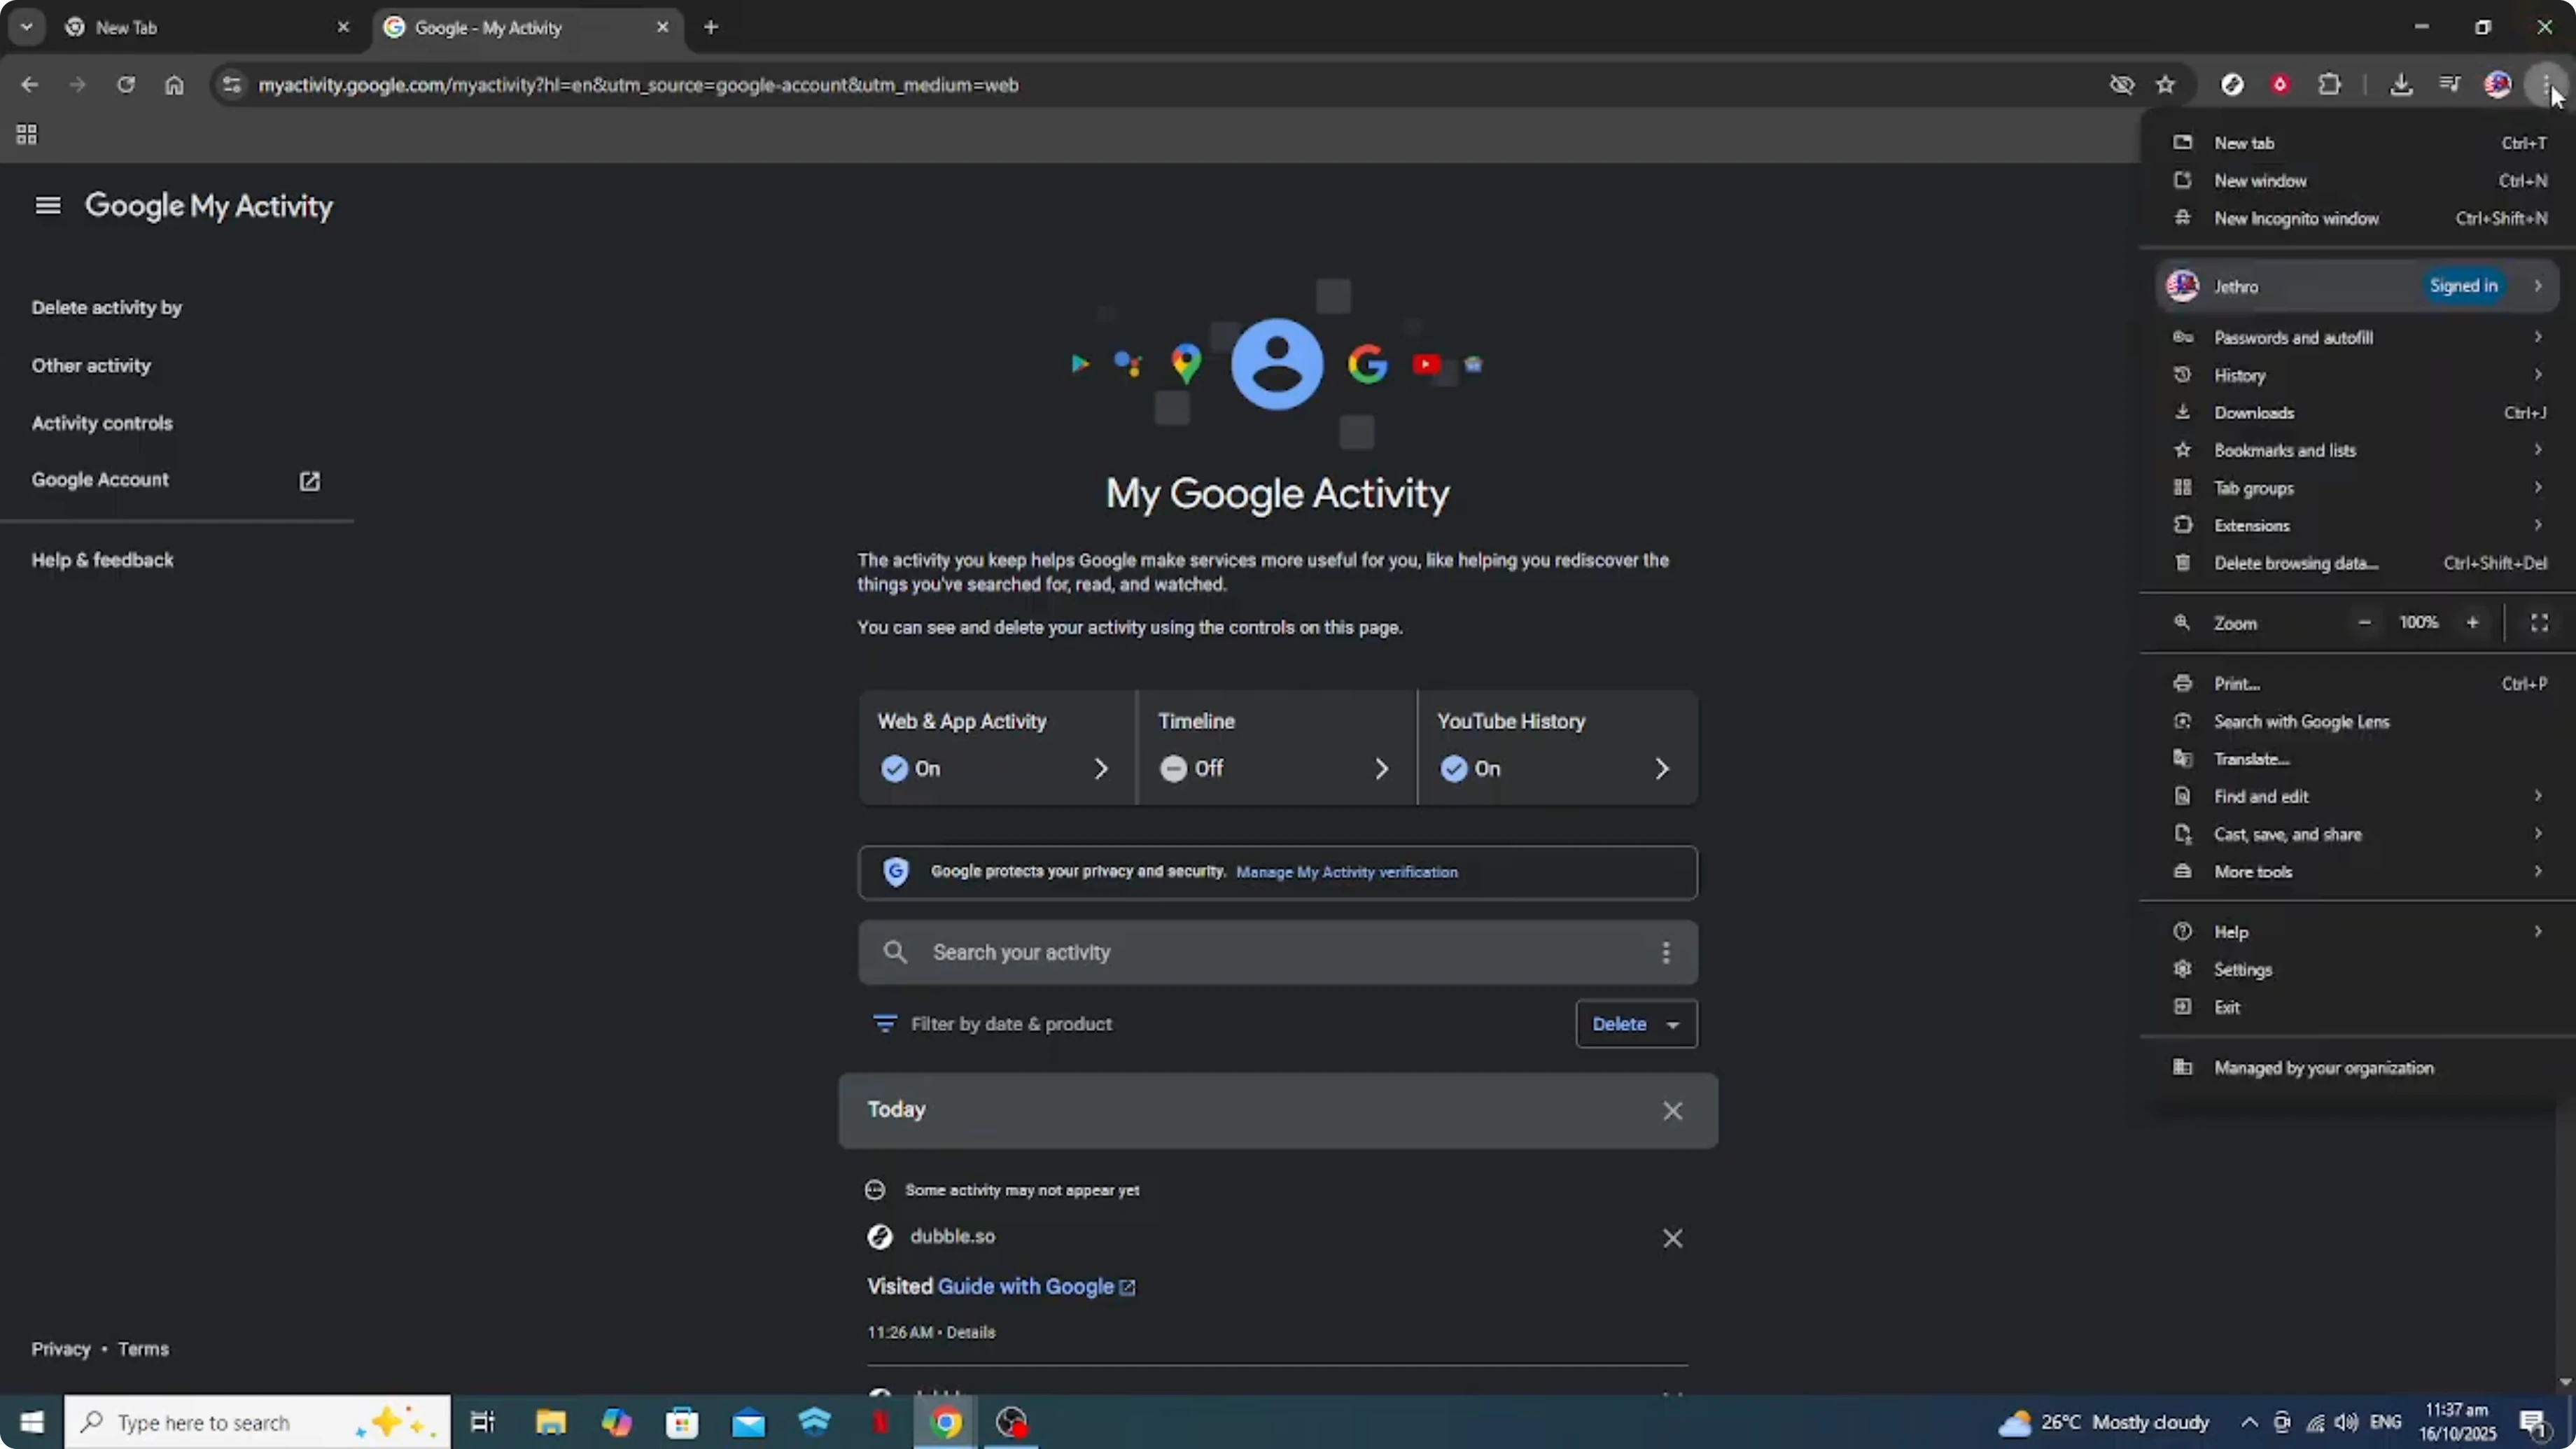The image size is (2576, 1449).
Task: Open Tab search dropdown arrow
Action: 27,27
